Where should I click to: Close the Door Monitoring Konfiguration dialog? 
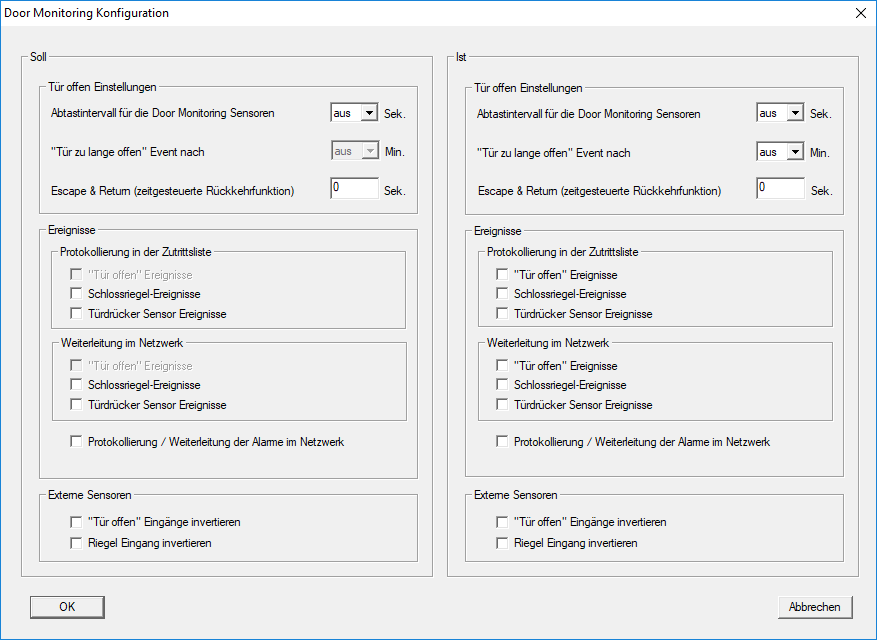tap(860, 13)
